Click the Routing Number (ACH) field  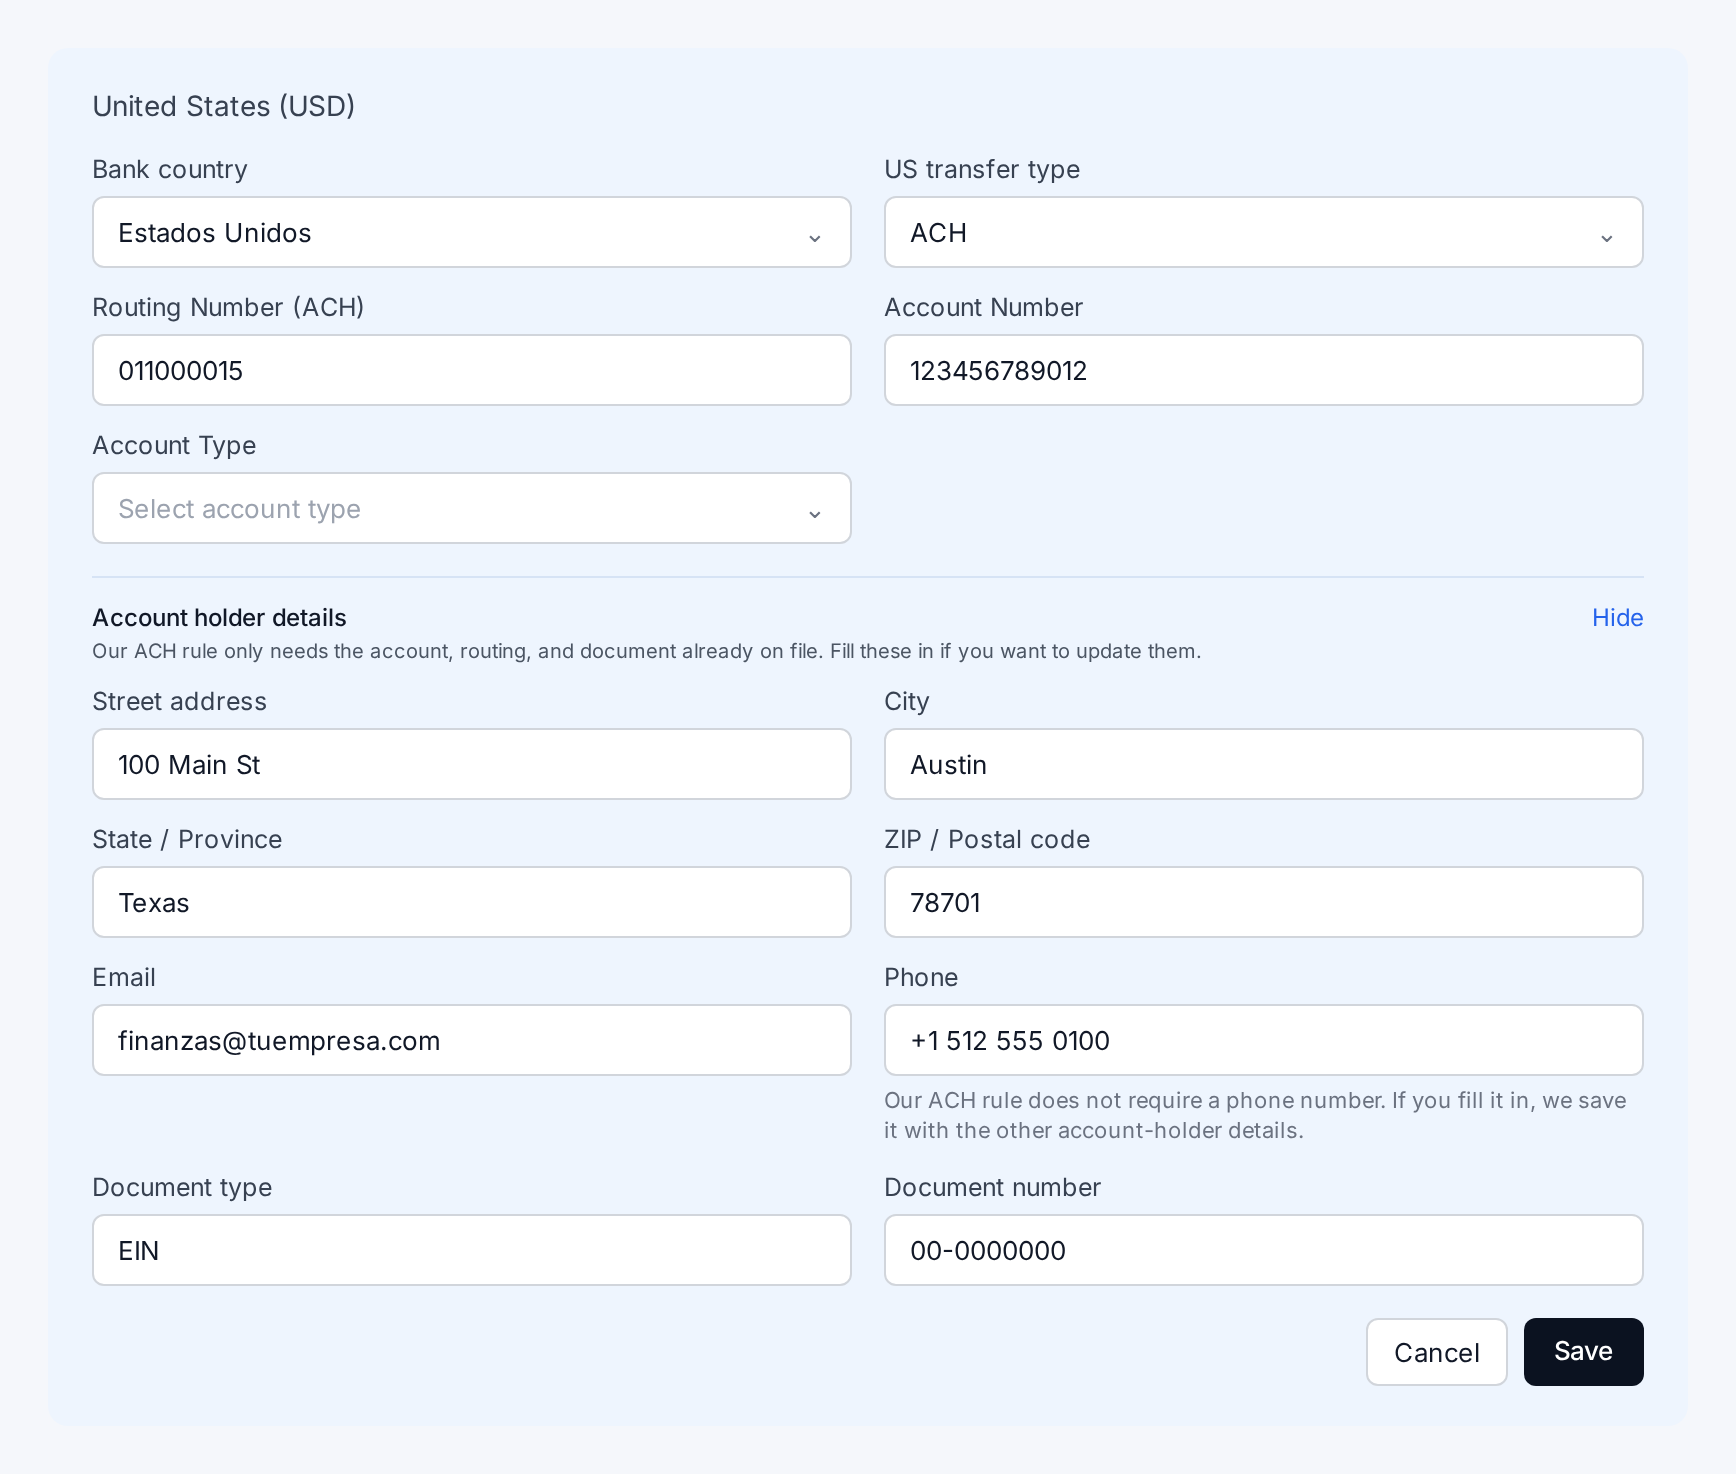click(x=472, y=370)
